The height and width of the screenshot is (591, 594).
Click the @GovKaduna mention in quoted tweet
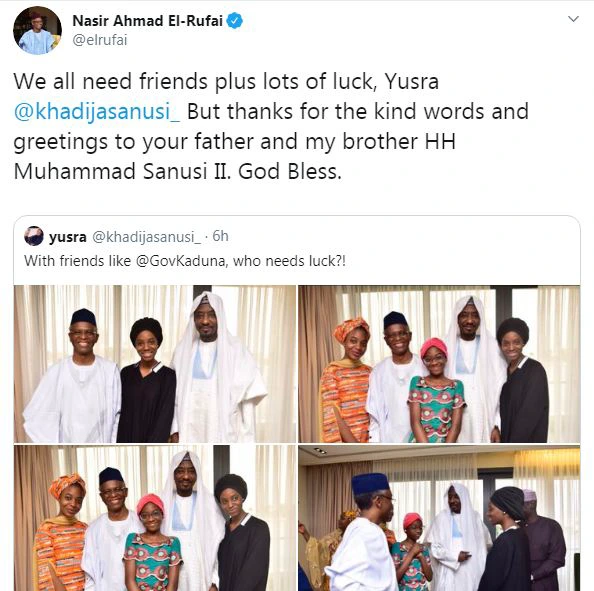click(x=182, y=261)
